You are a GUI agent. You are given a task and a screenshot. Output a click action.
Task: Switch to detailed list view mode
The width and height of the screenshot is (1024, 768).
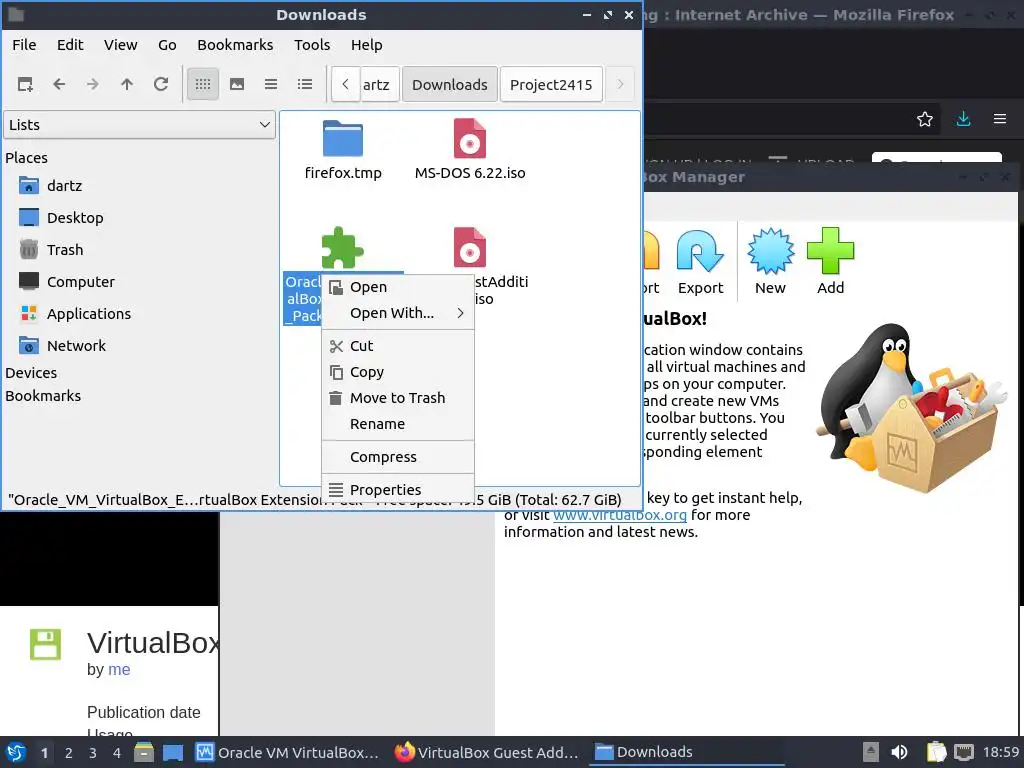305,84
